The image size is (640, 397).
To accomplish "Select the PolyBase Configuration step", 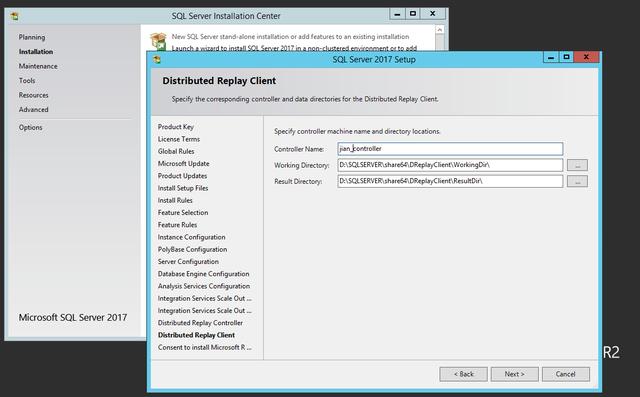I will point(193,249).
